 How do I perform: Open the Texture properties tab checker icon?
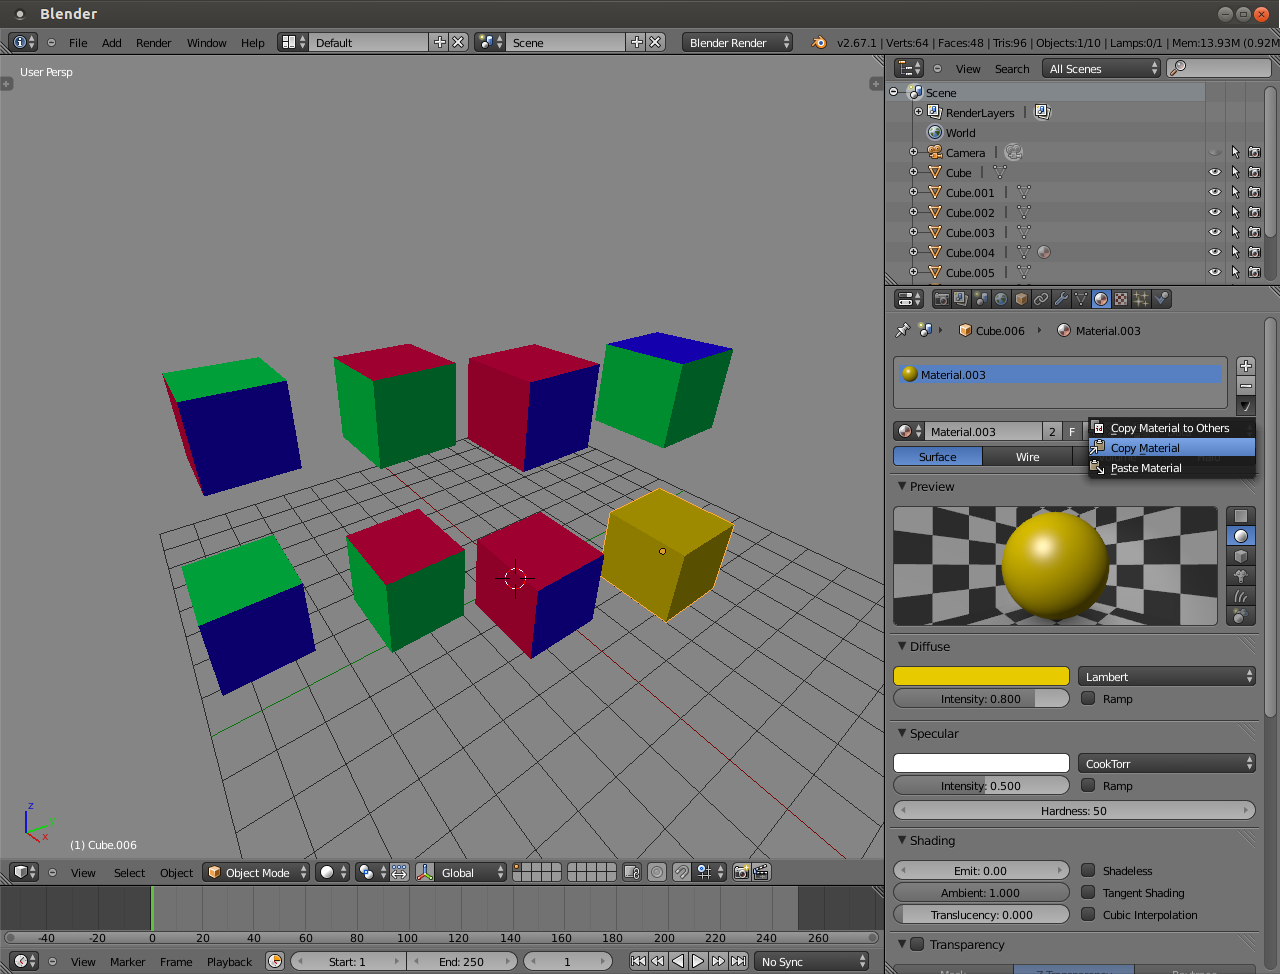pyautogui.click(x=1121, y=299)
